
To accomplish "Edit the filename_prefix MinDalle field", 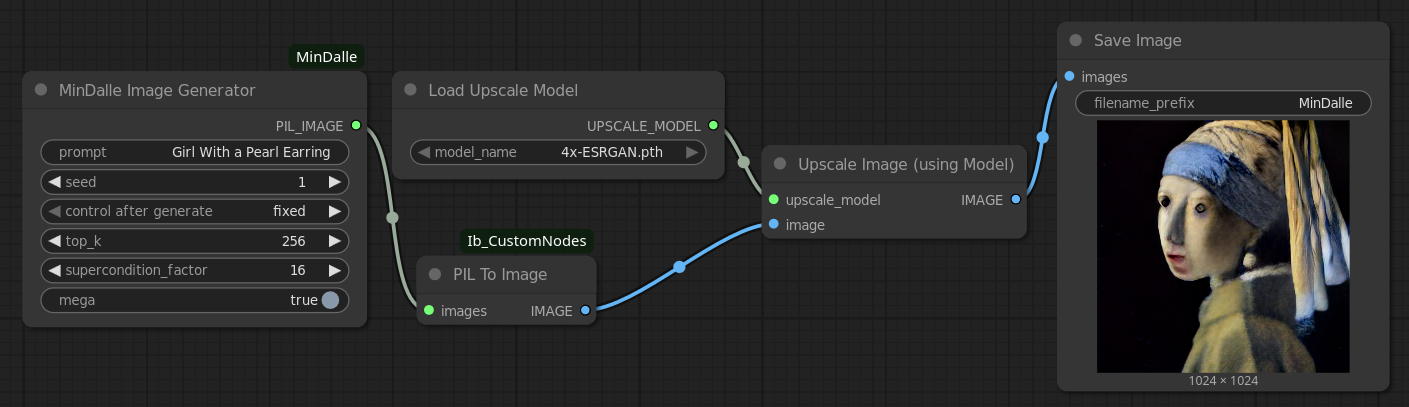I will pyautogui.click(x=1223, y=103).
